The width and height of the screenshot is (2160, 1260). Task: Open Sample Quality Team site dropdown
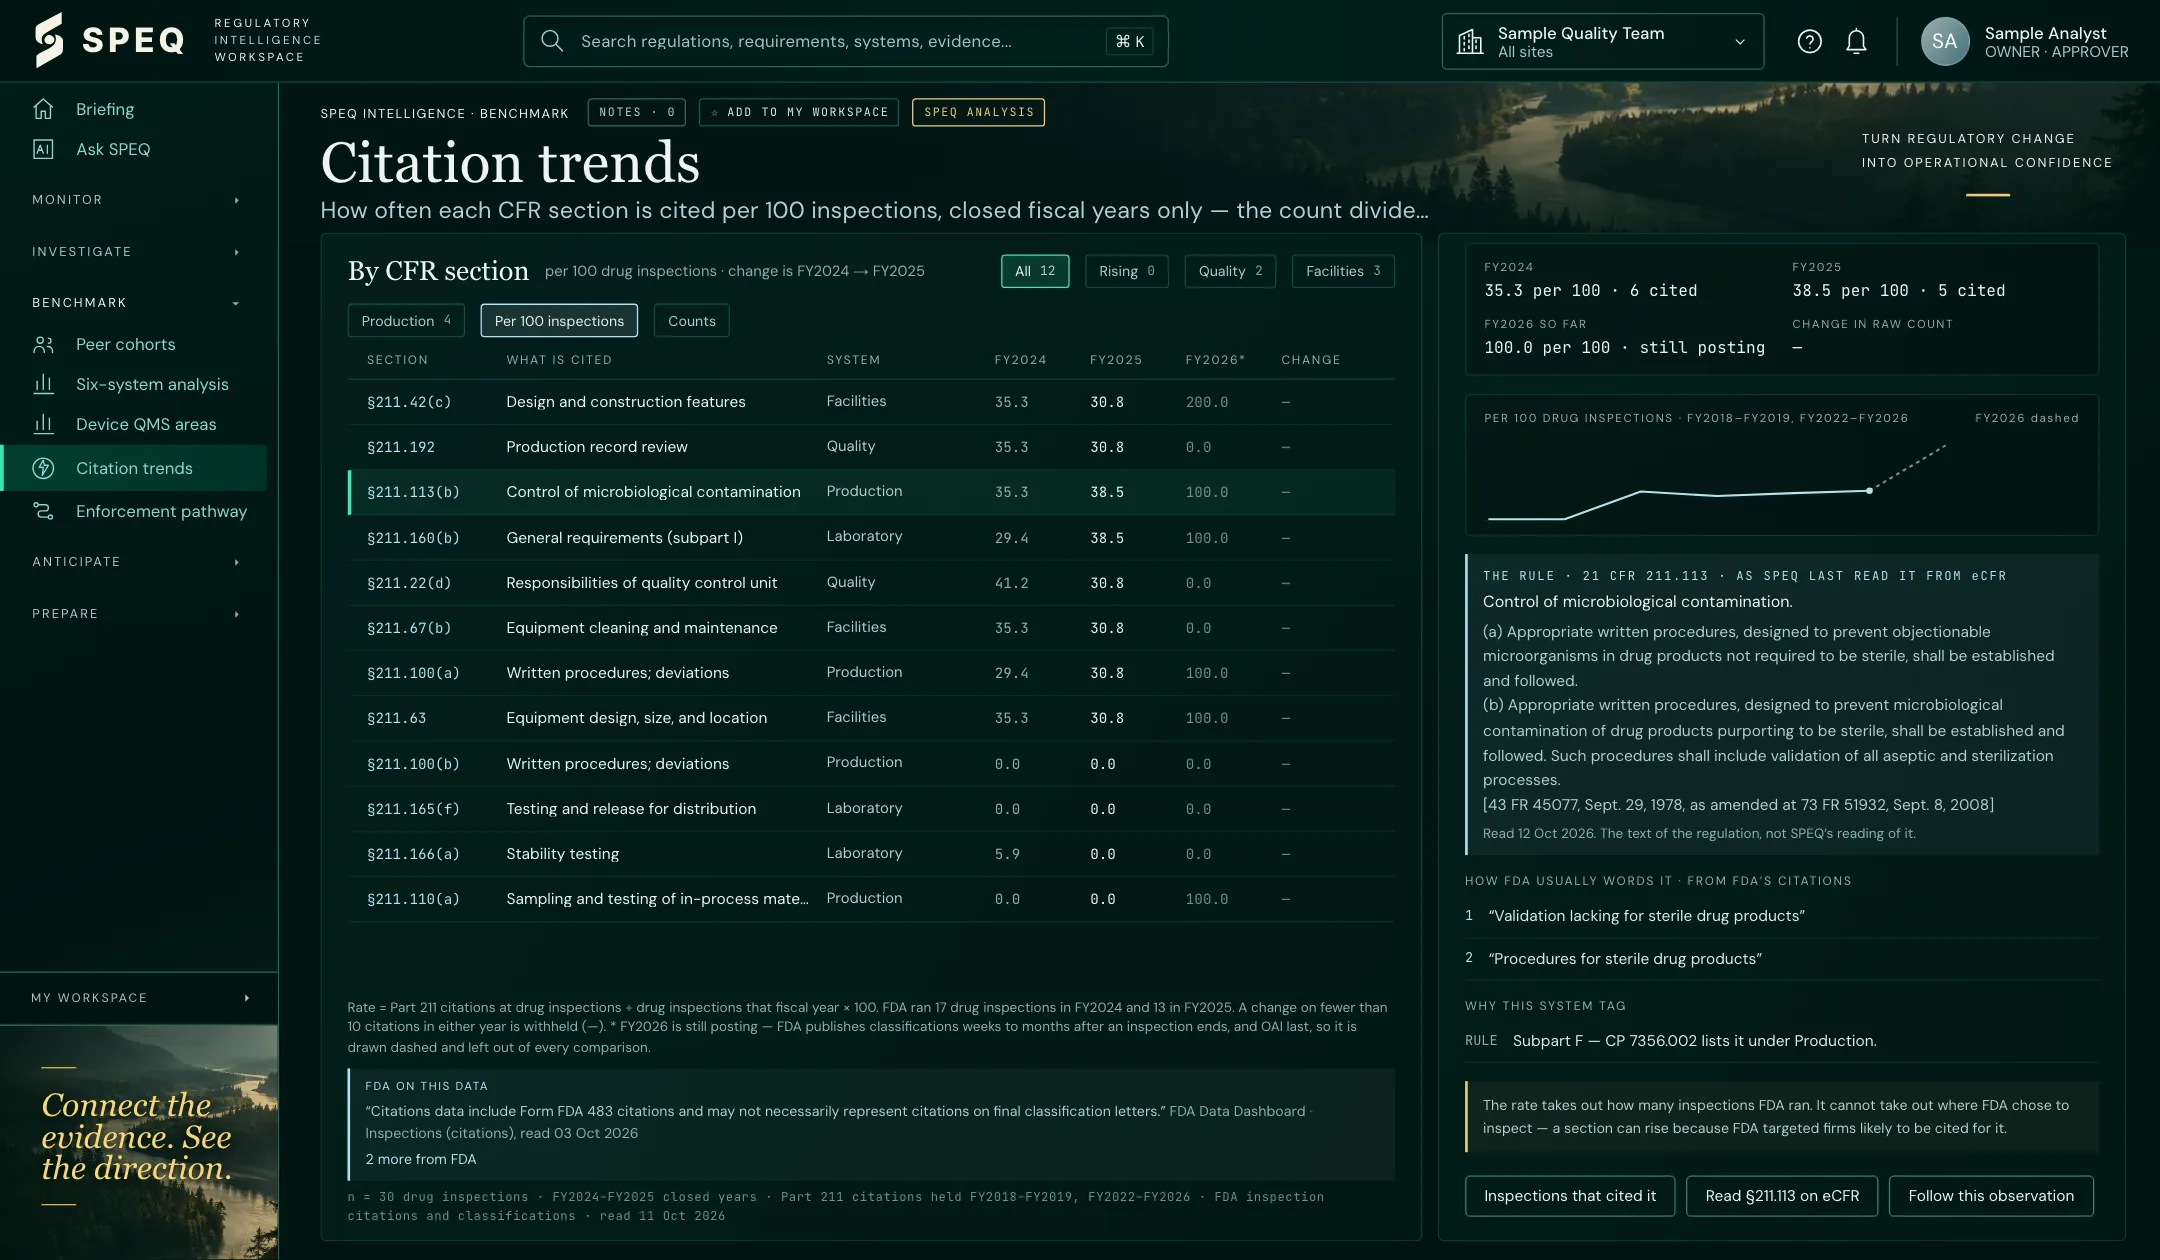(x=1602, y=41)
